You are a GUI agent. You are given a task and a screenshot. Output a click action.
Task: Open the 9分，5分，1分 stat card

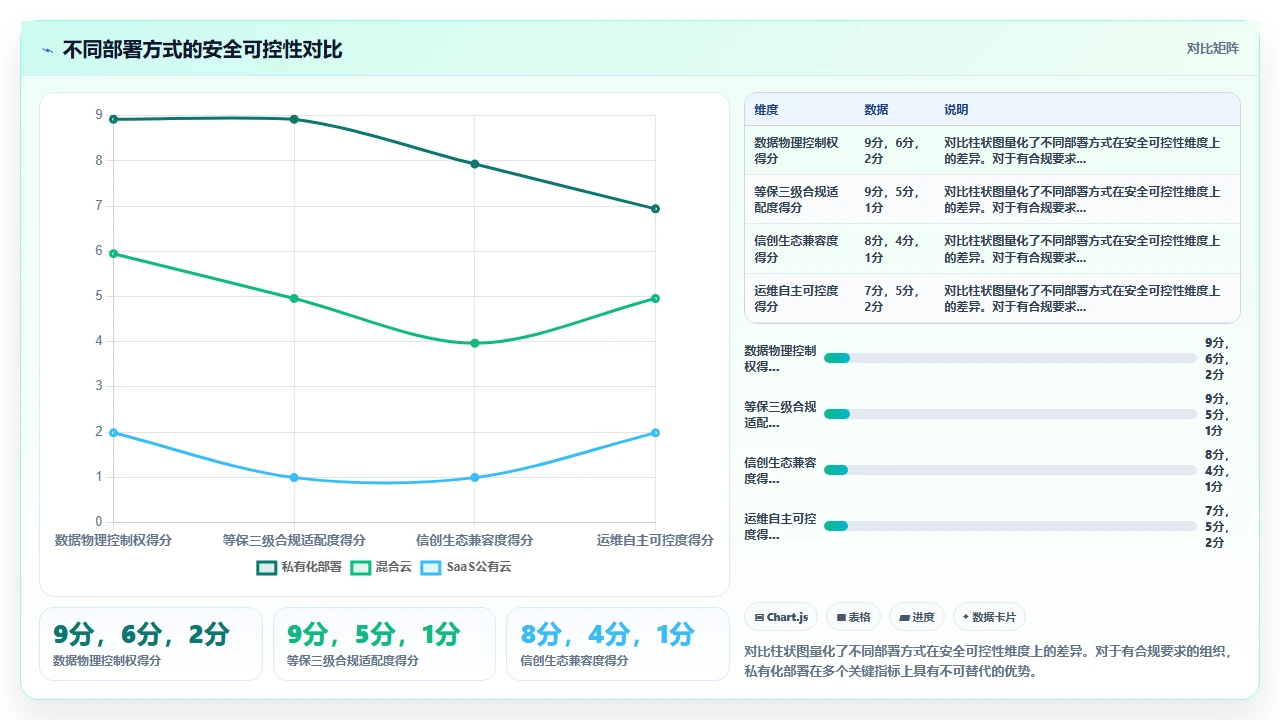pos(384,644)
